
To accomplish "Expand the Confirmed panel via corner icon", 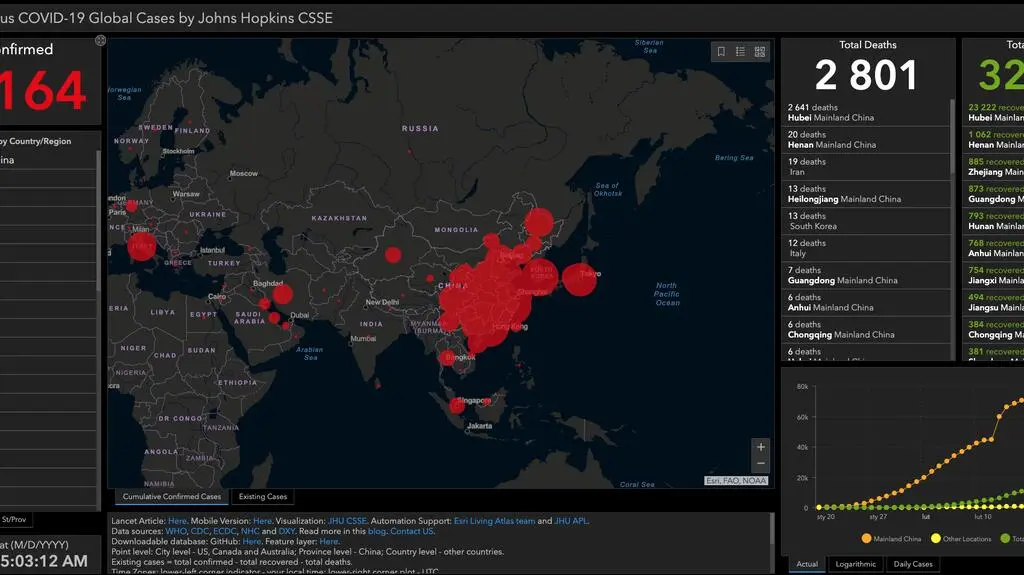I will pyautogui.click(x=101, y=41).
